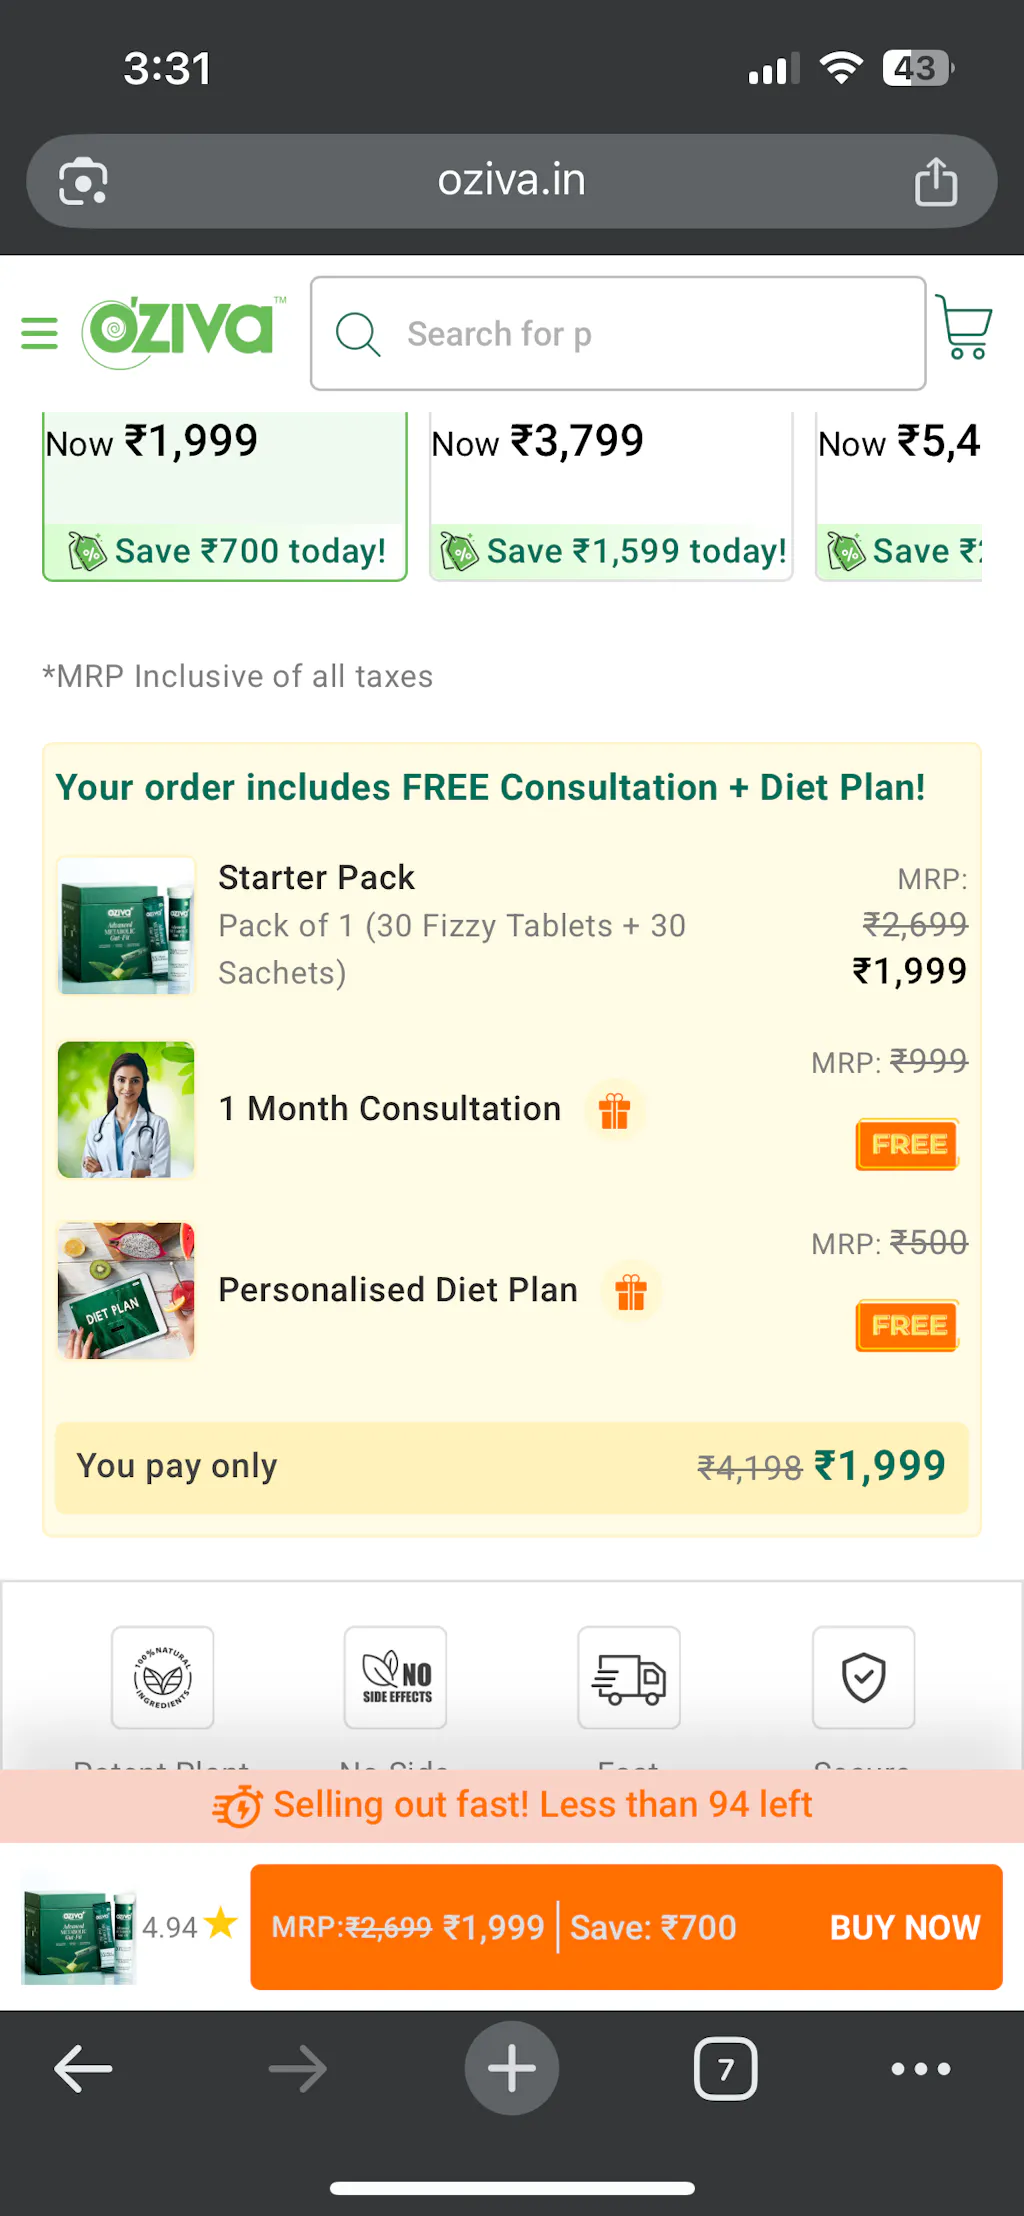Tap the fast delivery truck icon
Viewport: 1024px width, 2216px height.
pyautogui.click(x=629, y=1678)
